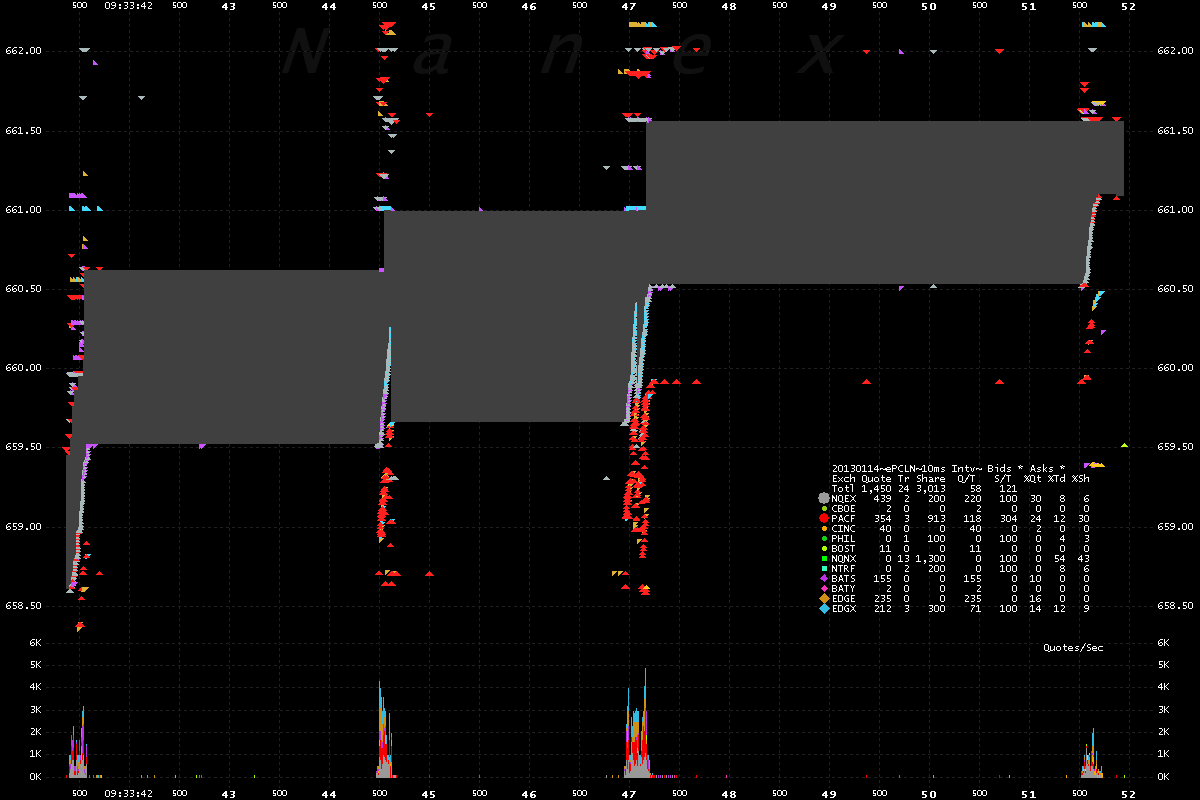The width and height of the screenshot is (1200, 800).
Task: Click the gray NQEX legend marker
Action: point(824,498)
